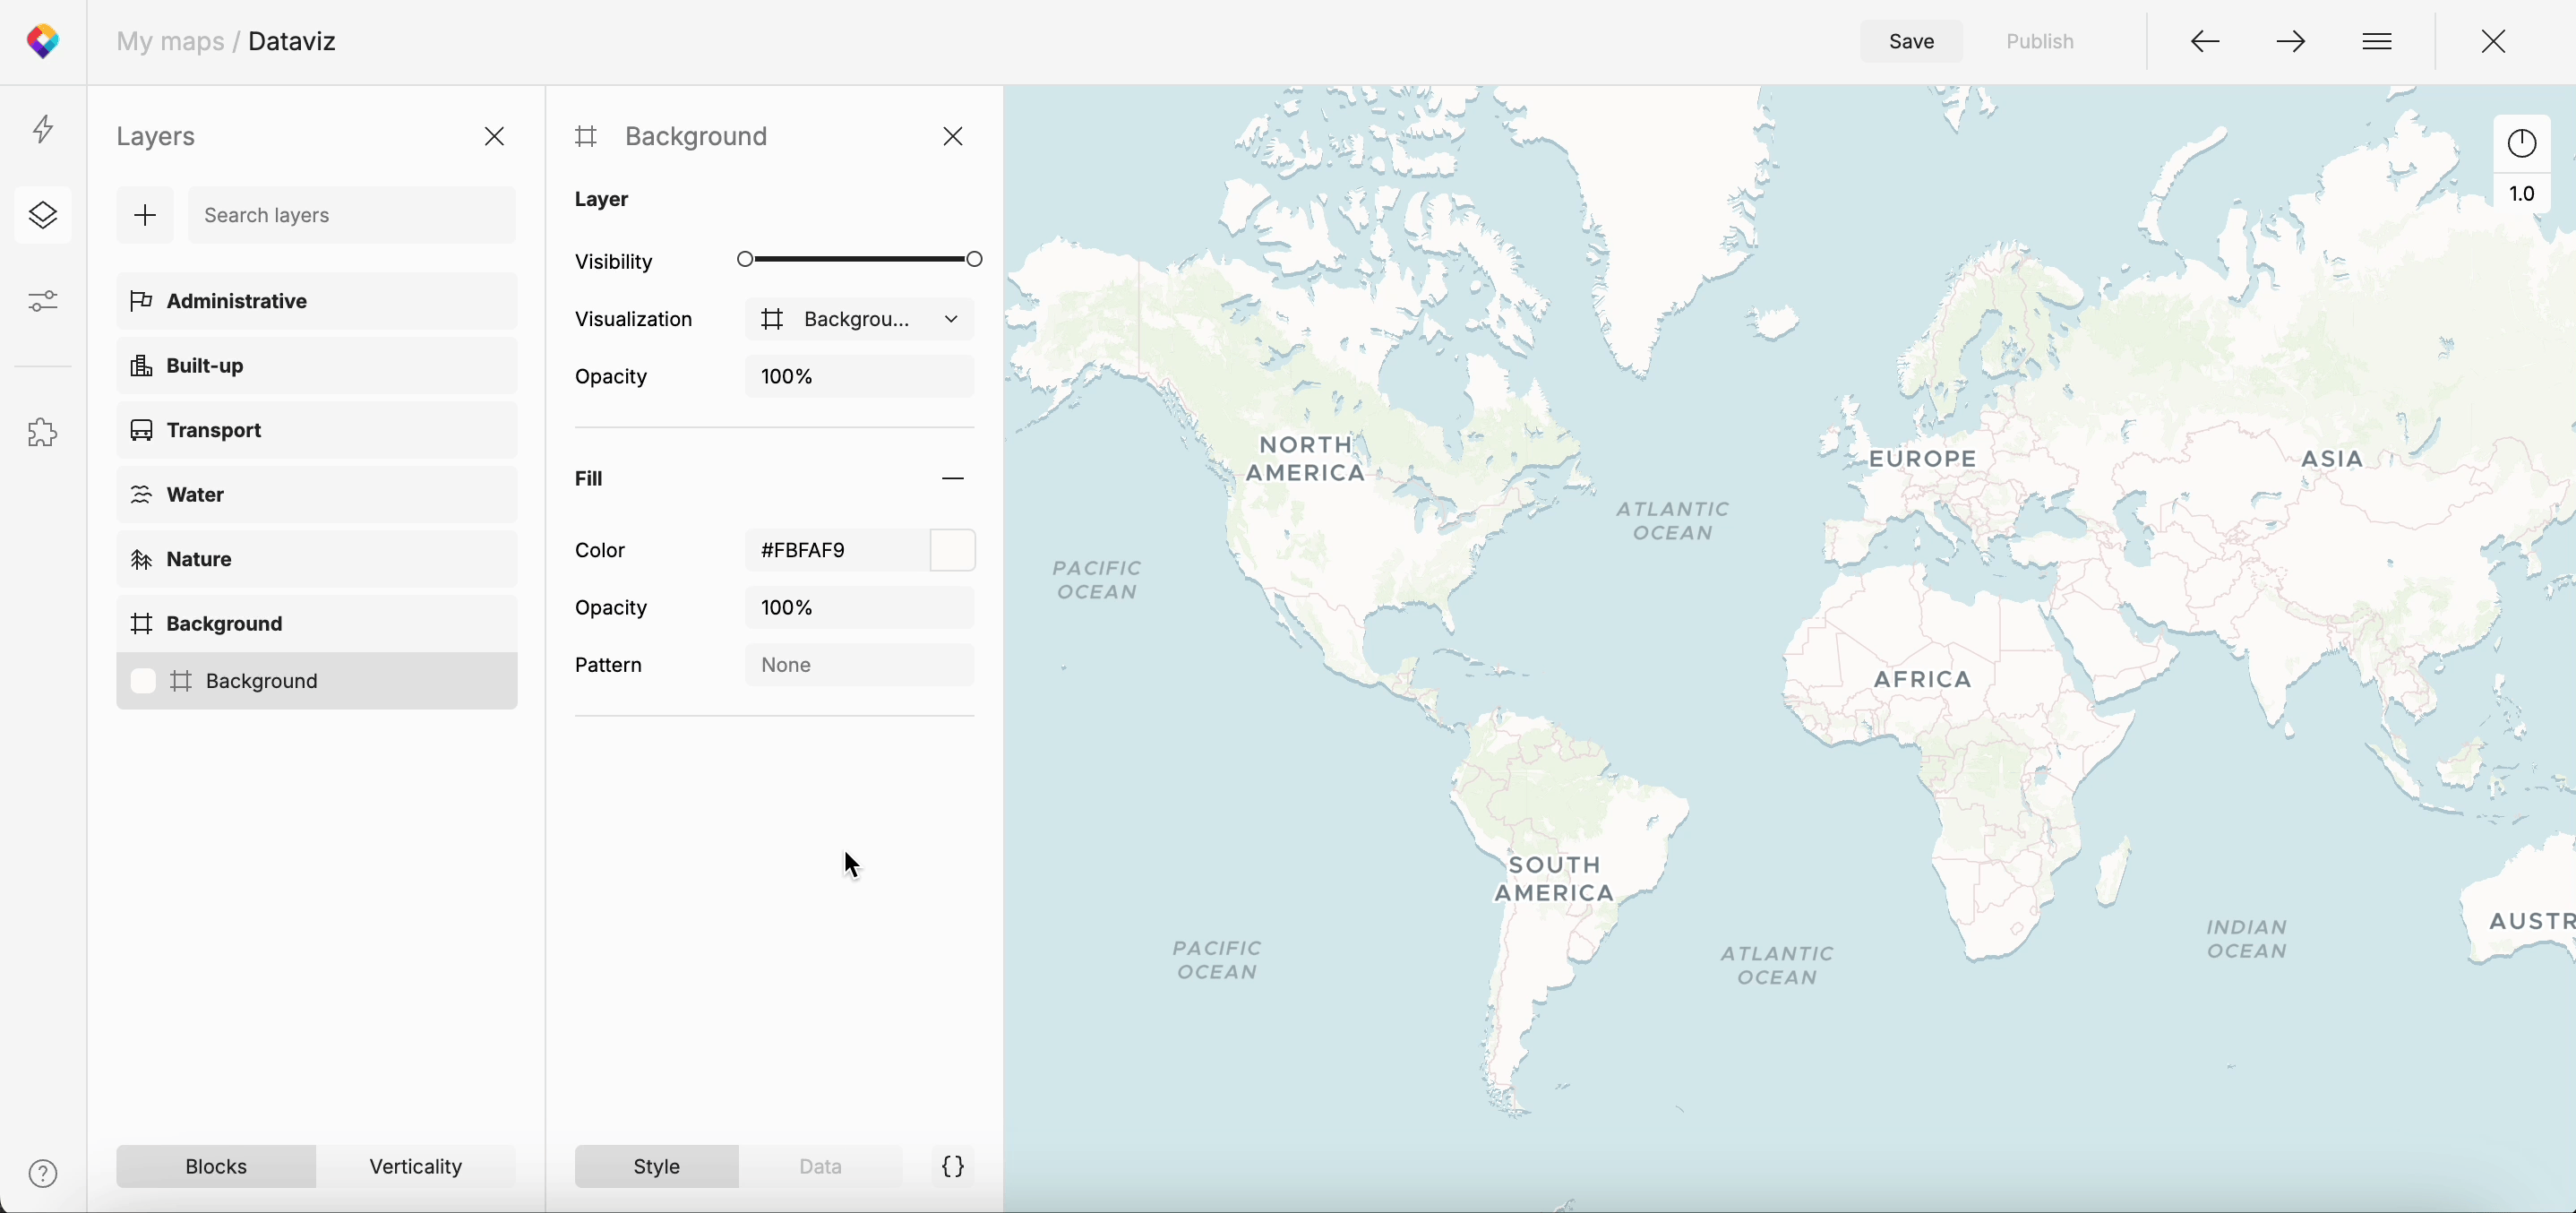Click the Save button in toolbar
2576x1213 pixels.
click(1911, 39)
